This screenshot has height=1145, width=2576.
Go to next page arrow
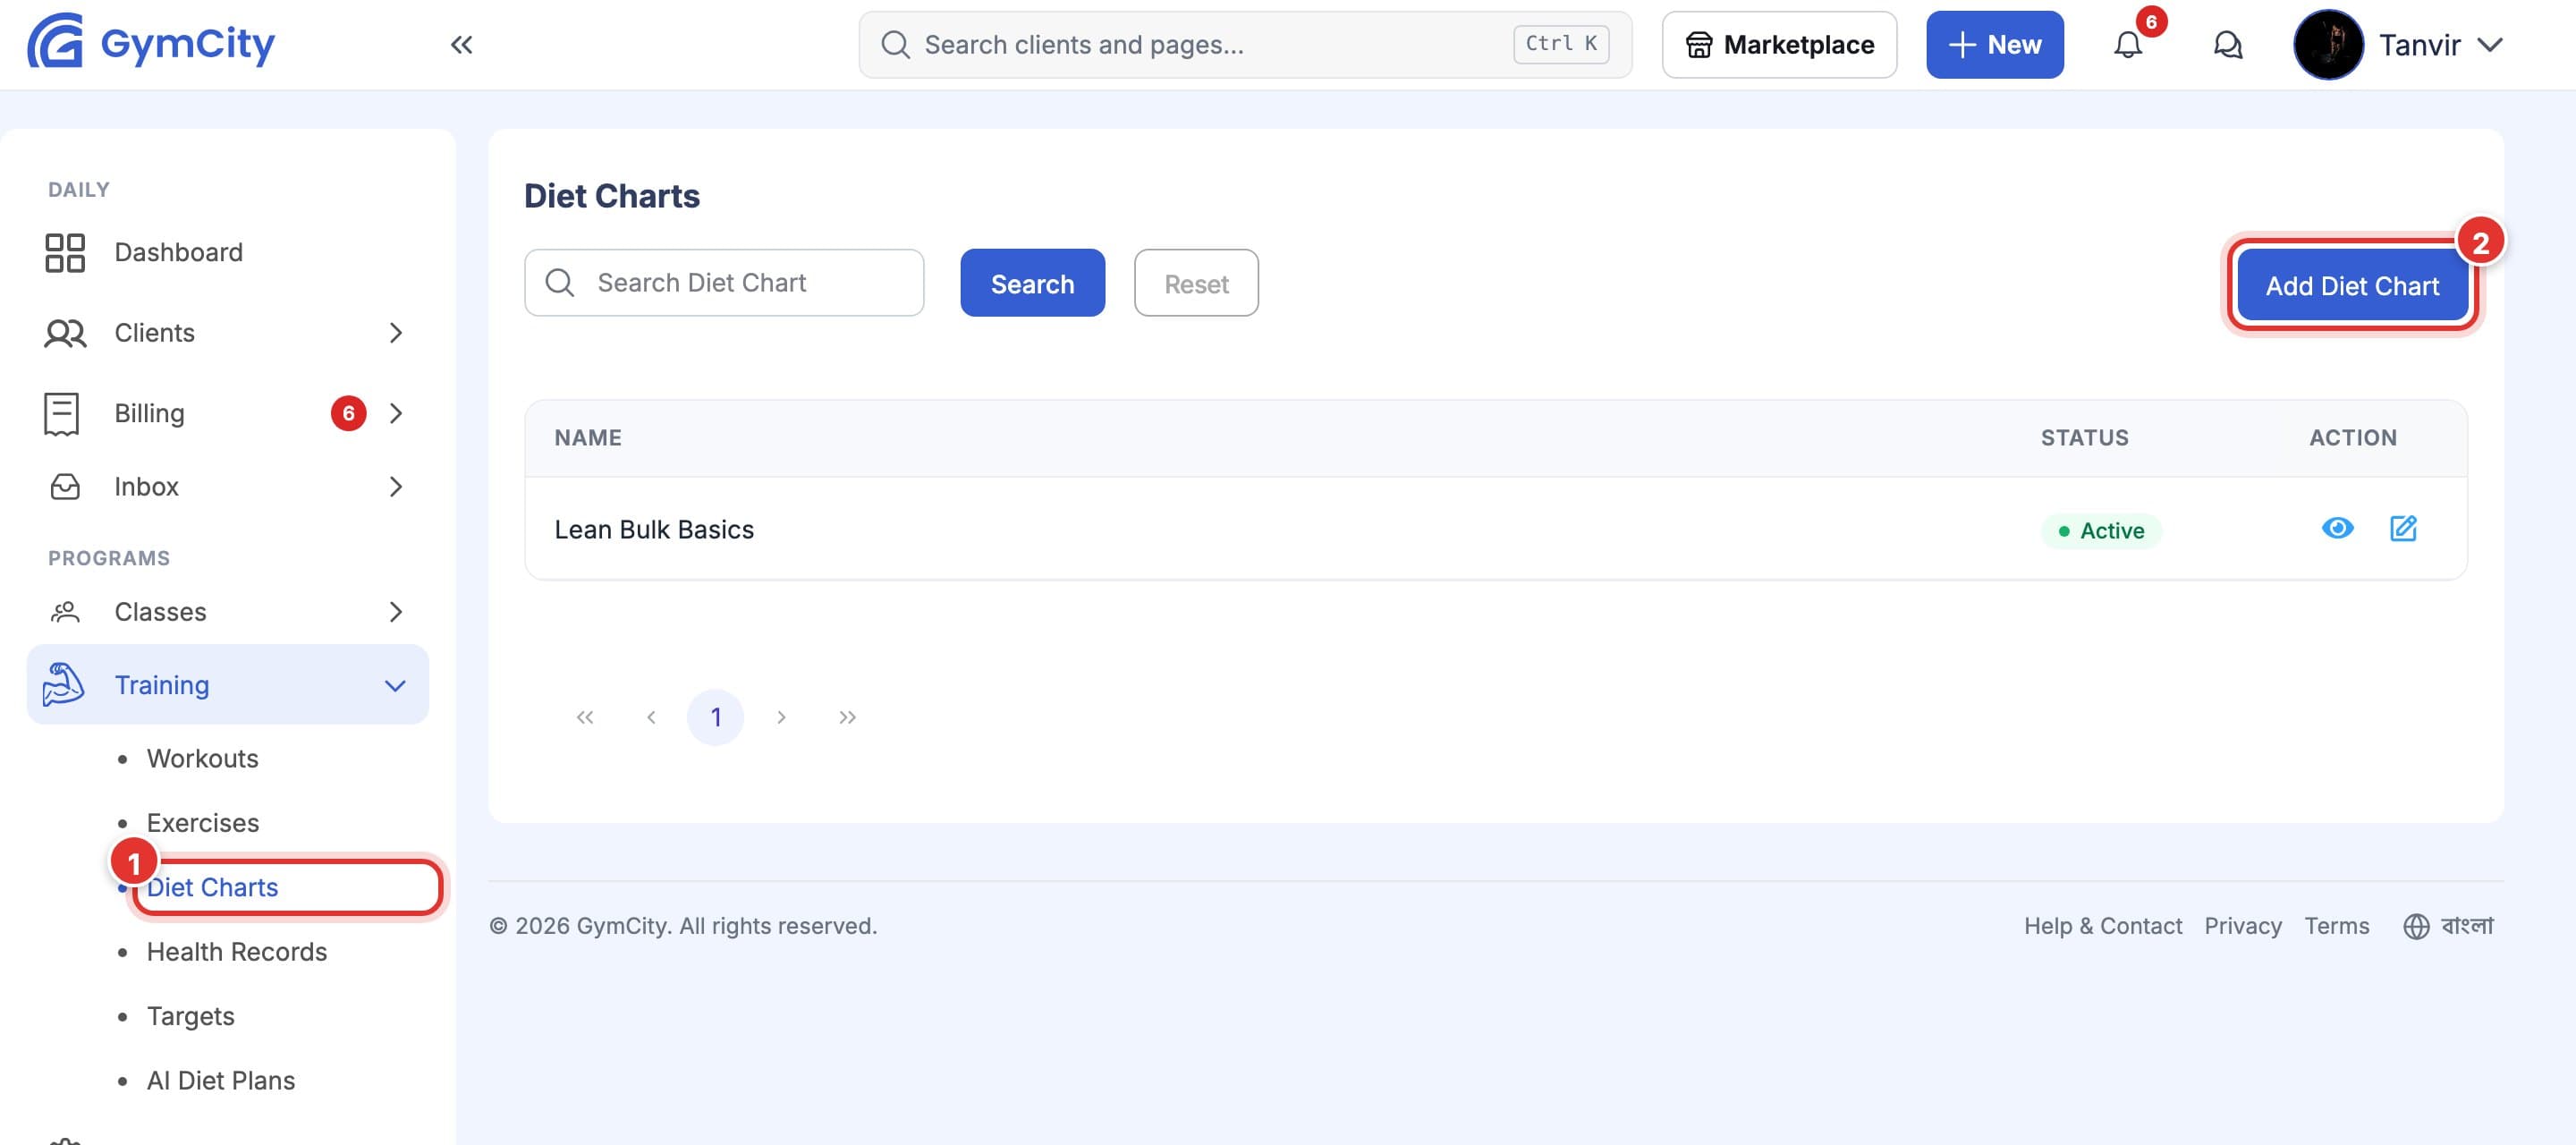[x=781, y=717]
